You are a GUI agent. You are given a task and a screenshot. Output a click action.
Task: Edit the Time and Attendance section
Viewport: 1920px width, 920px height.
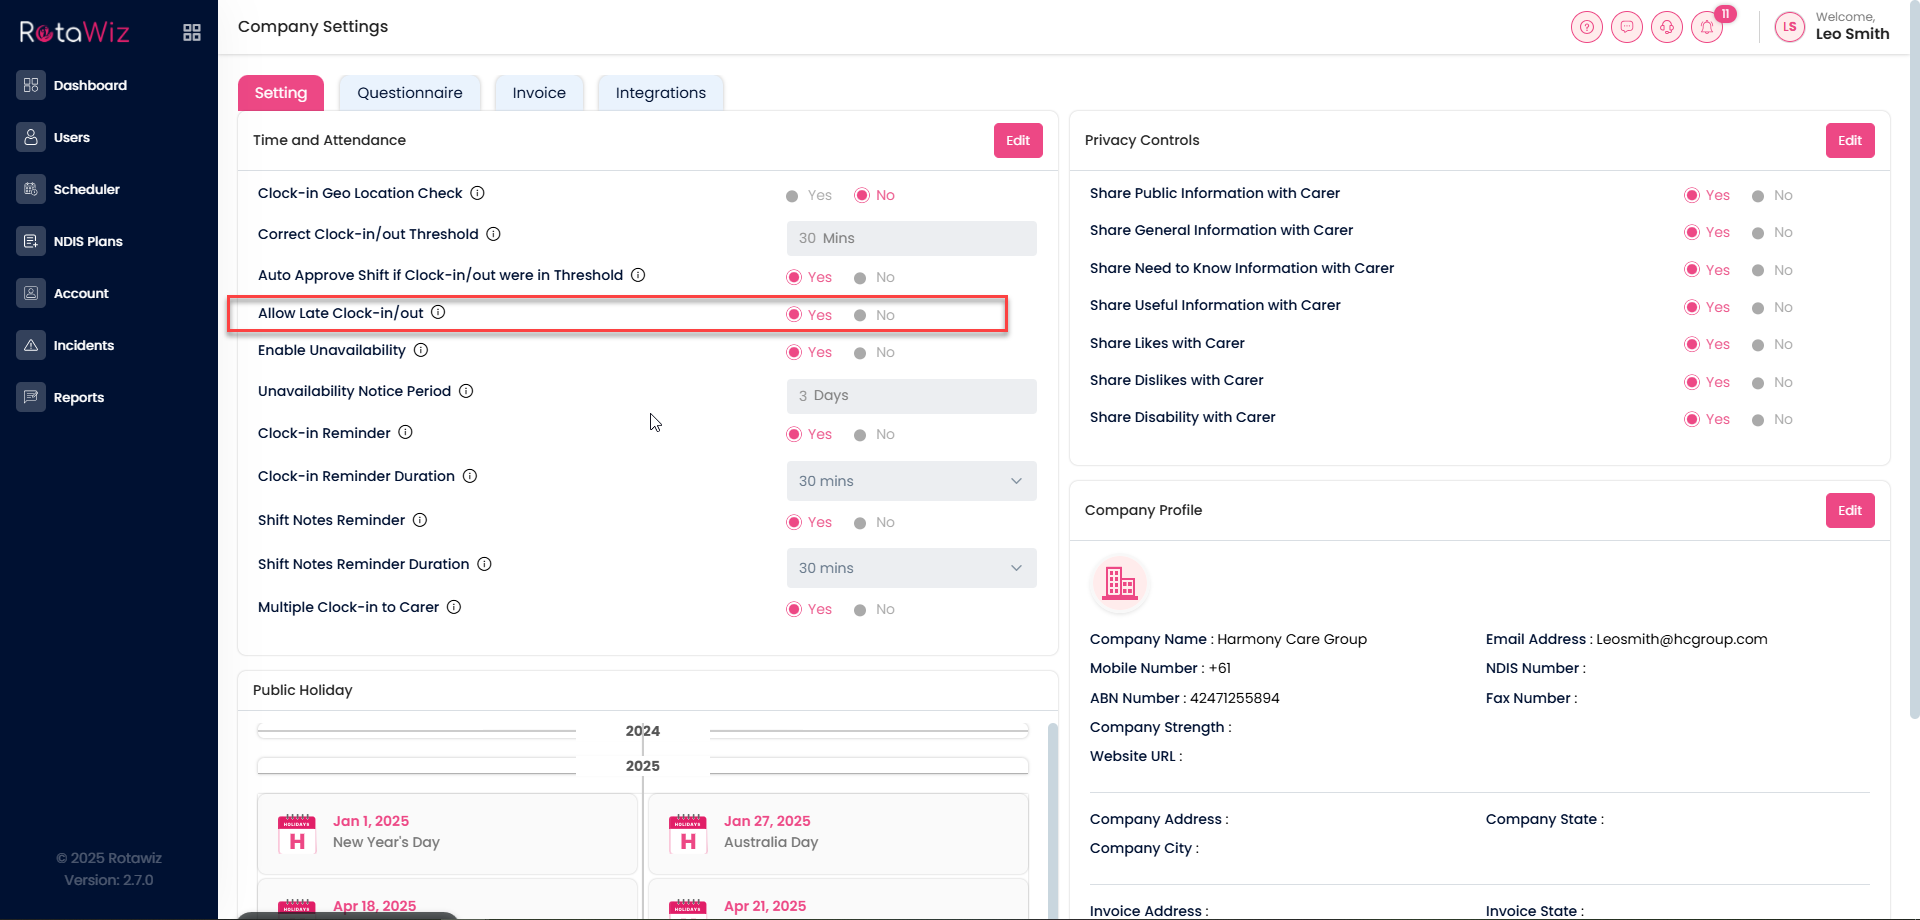[x=1017, y=141]
